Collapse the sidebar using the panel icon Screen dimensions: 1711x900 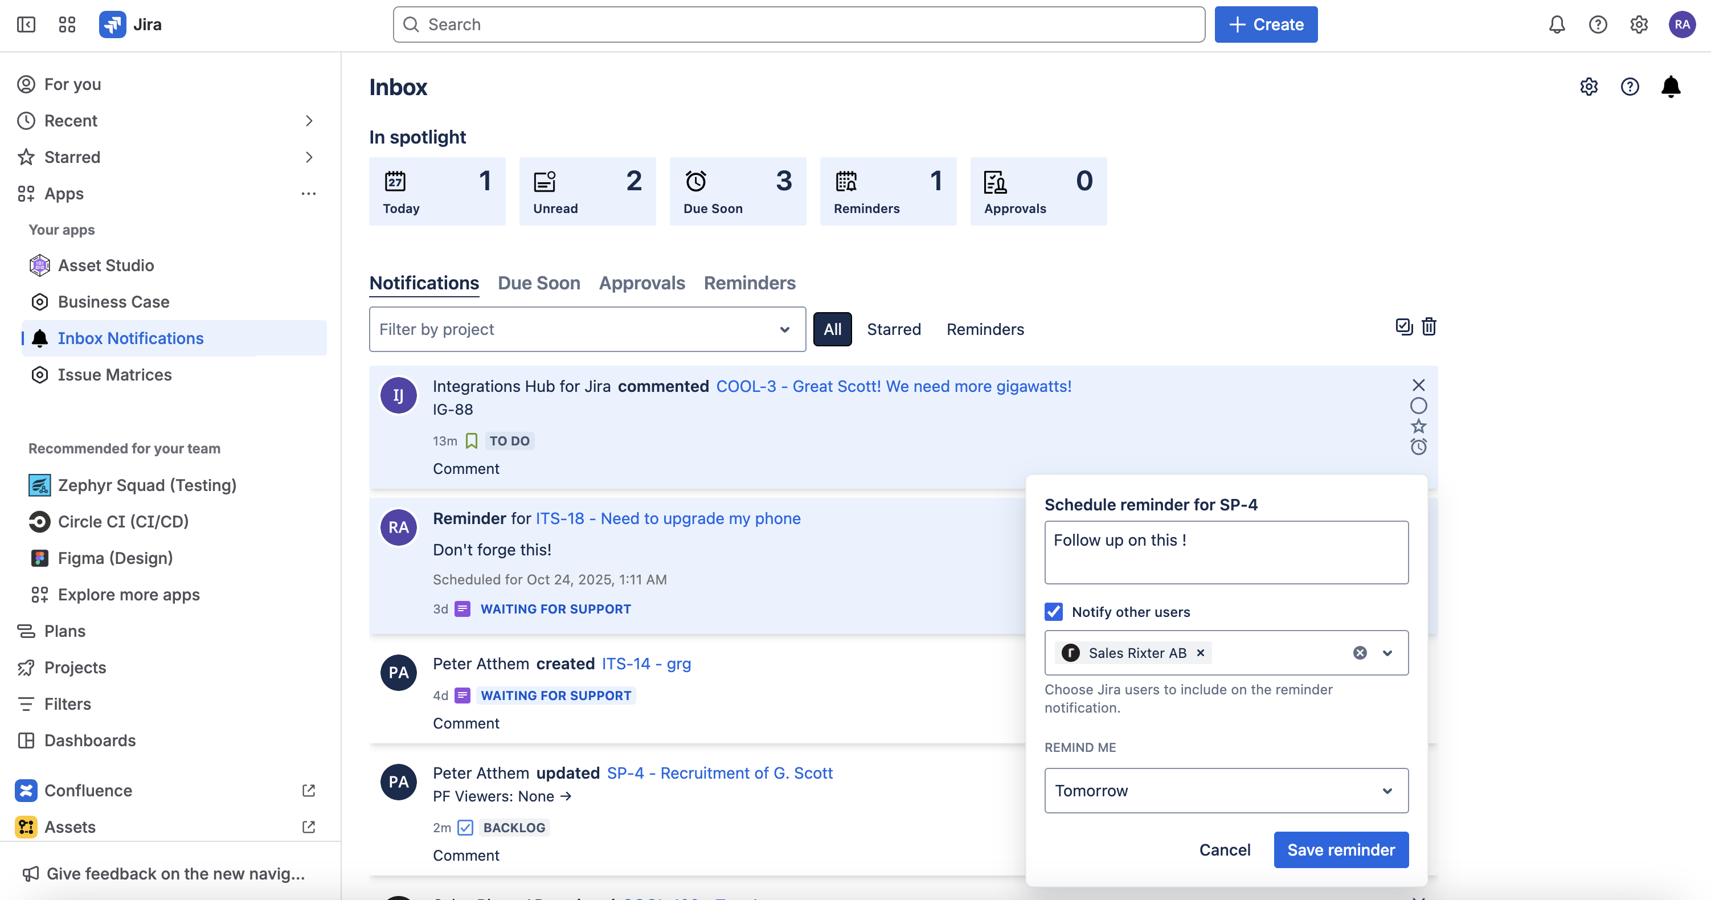click(x=26, y=25)
